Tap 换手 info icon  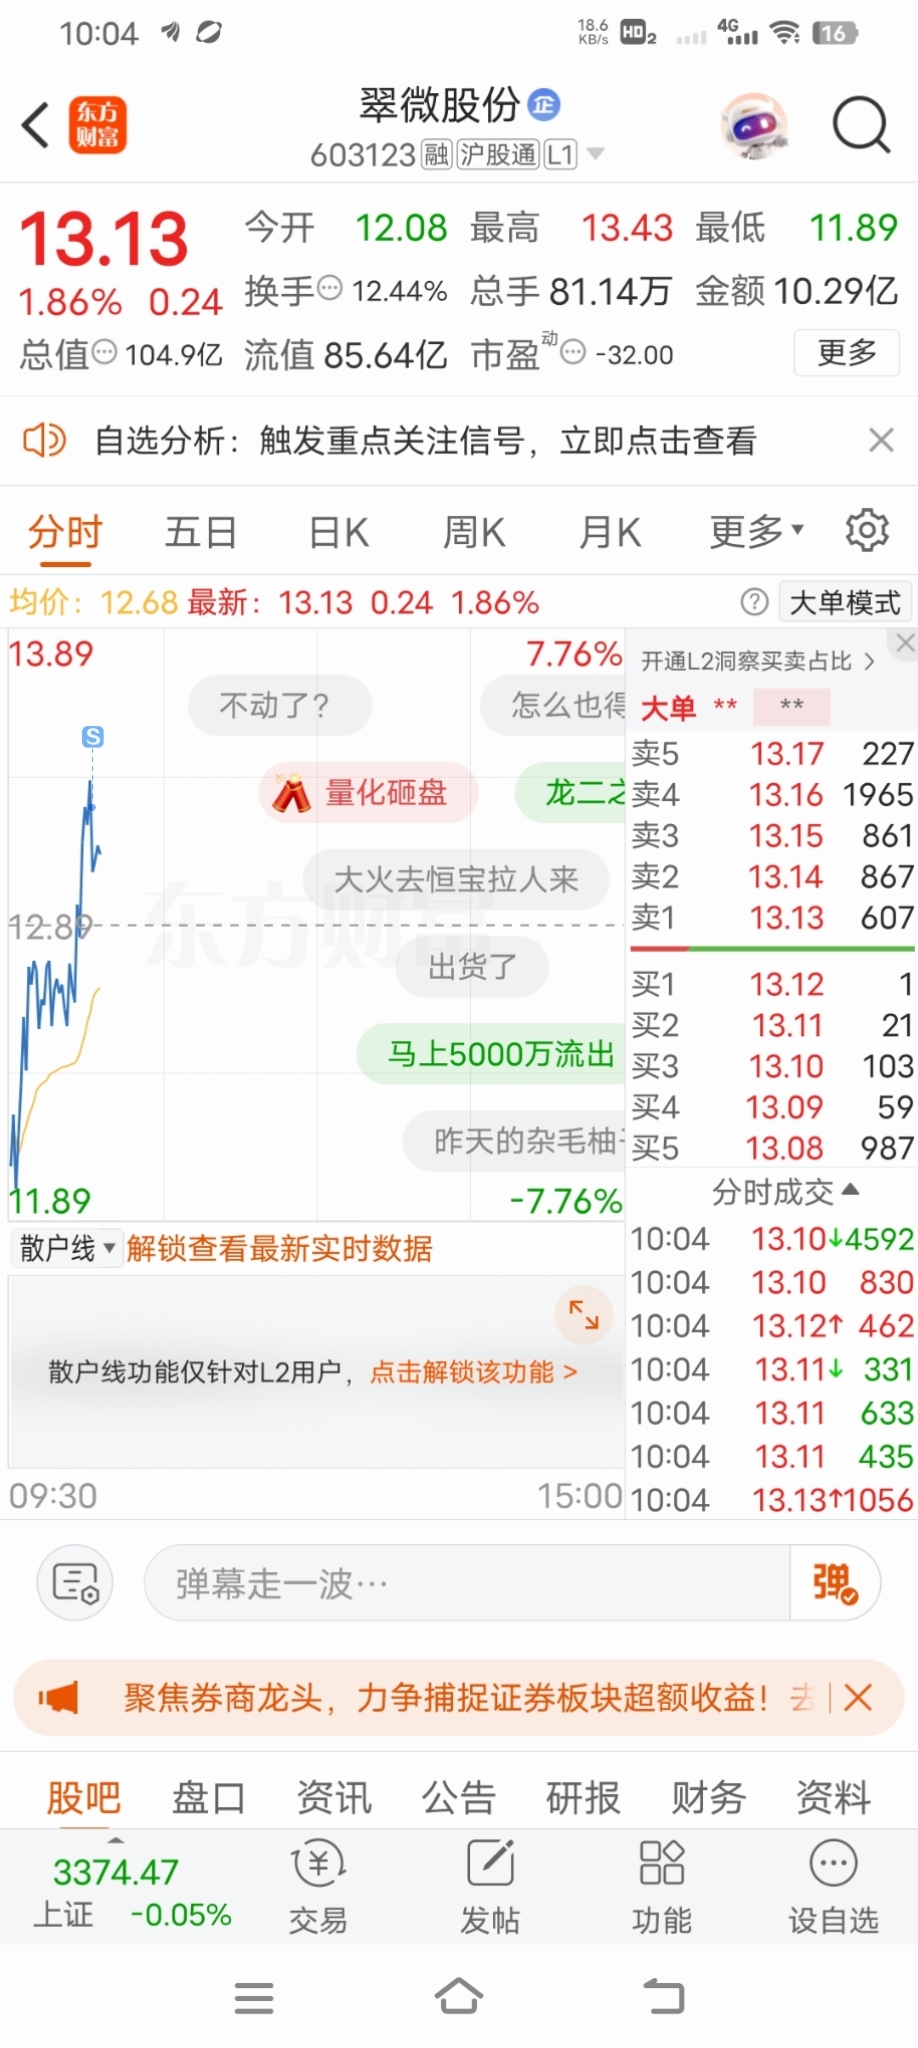330,289
